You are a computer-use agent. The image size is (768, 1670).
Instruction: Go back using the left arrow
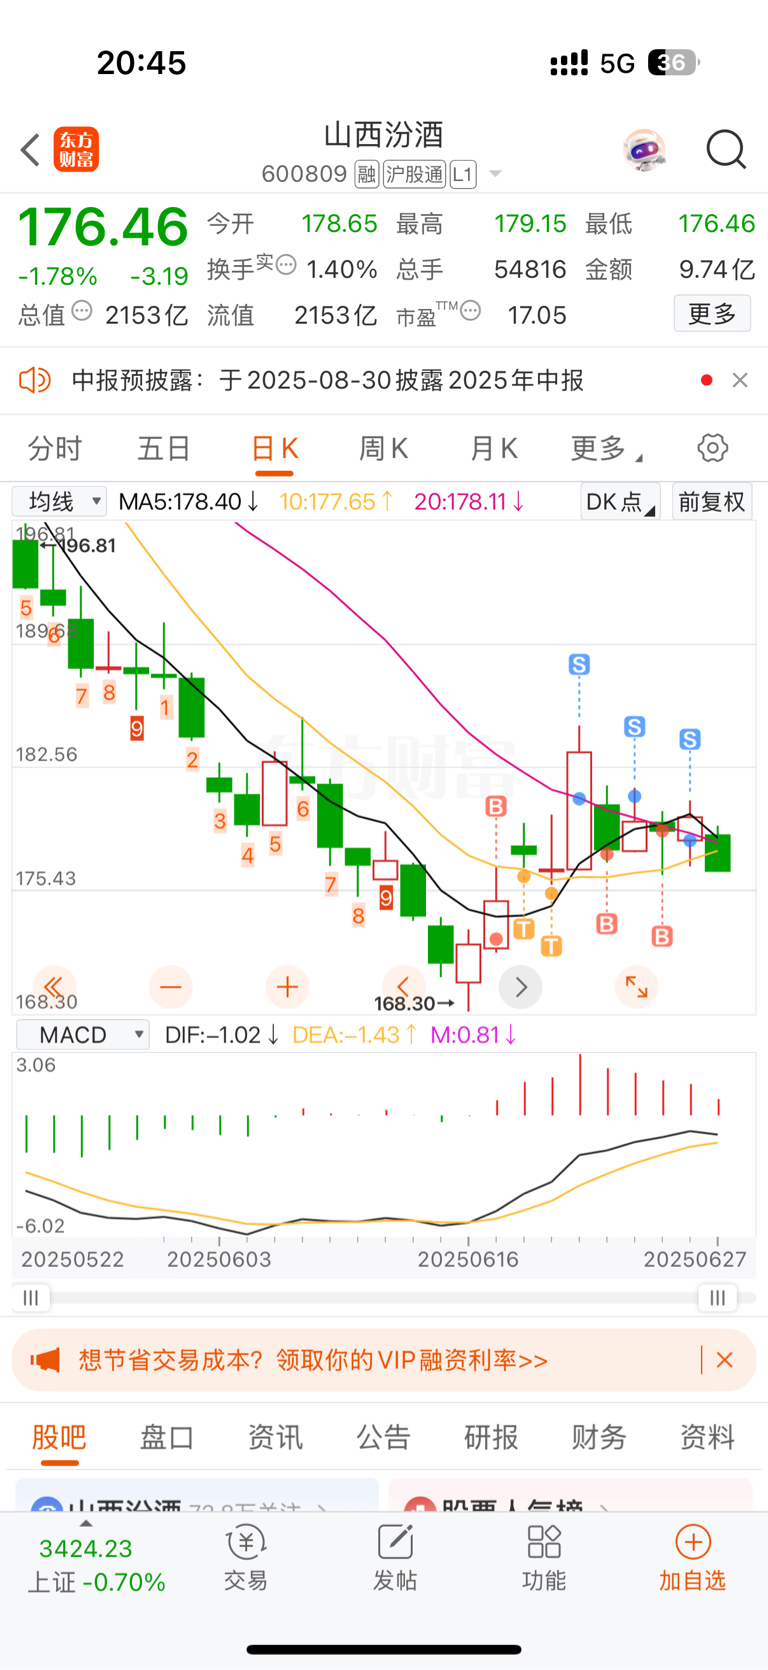[30, 151]
